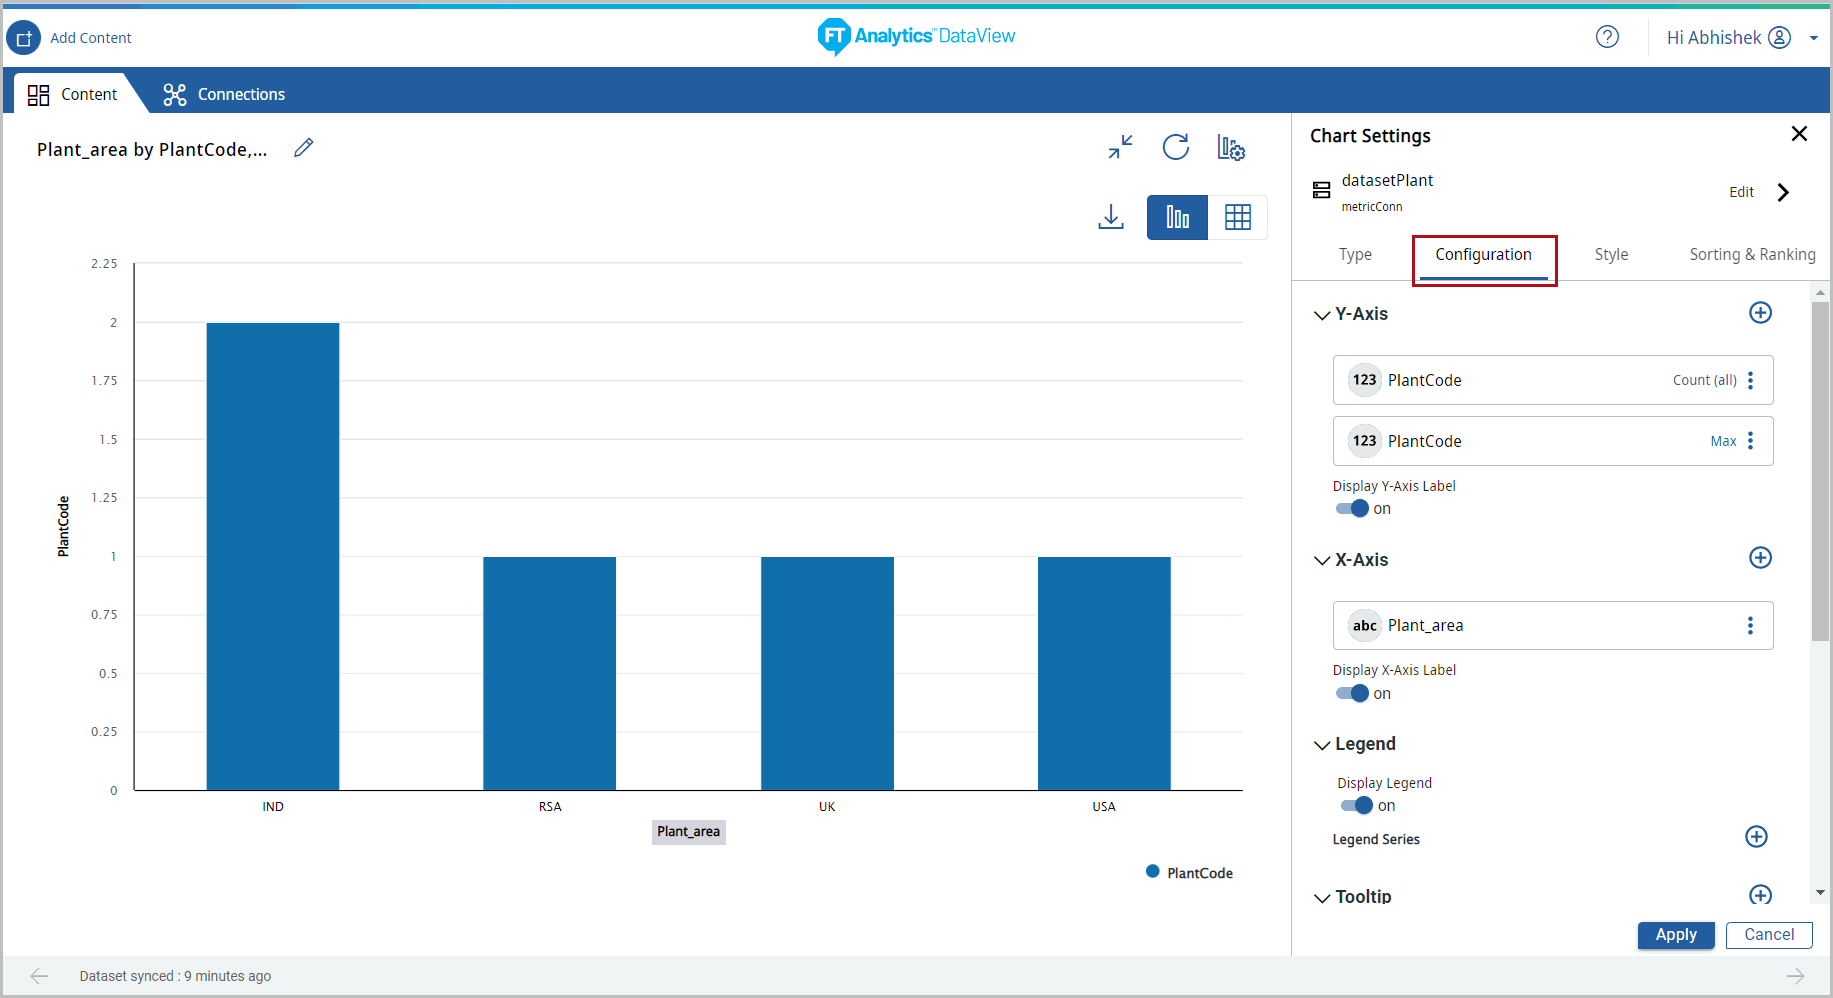Click the collapse chart view icon

click(x=1120, y=147)
